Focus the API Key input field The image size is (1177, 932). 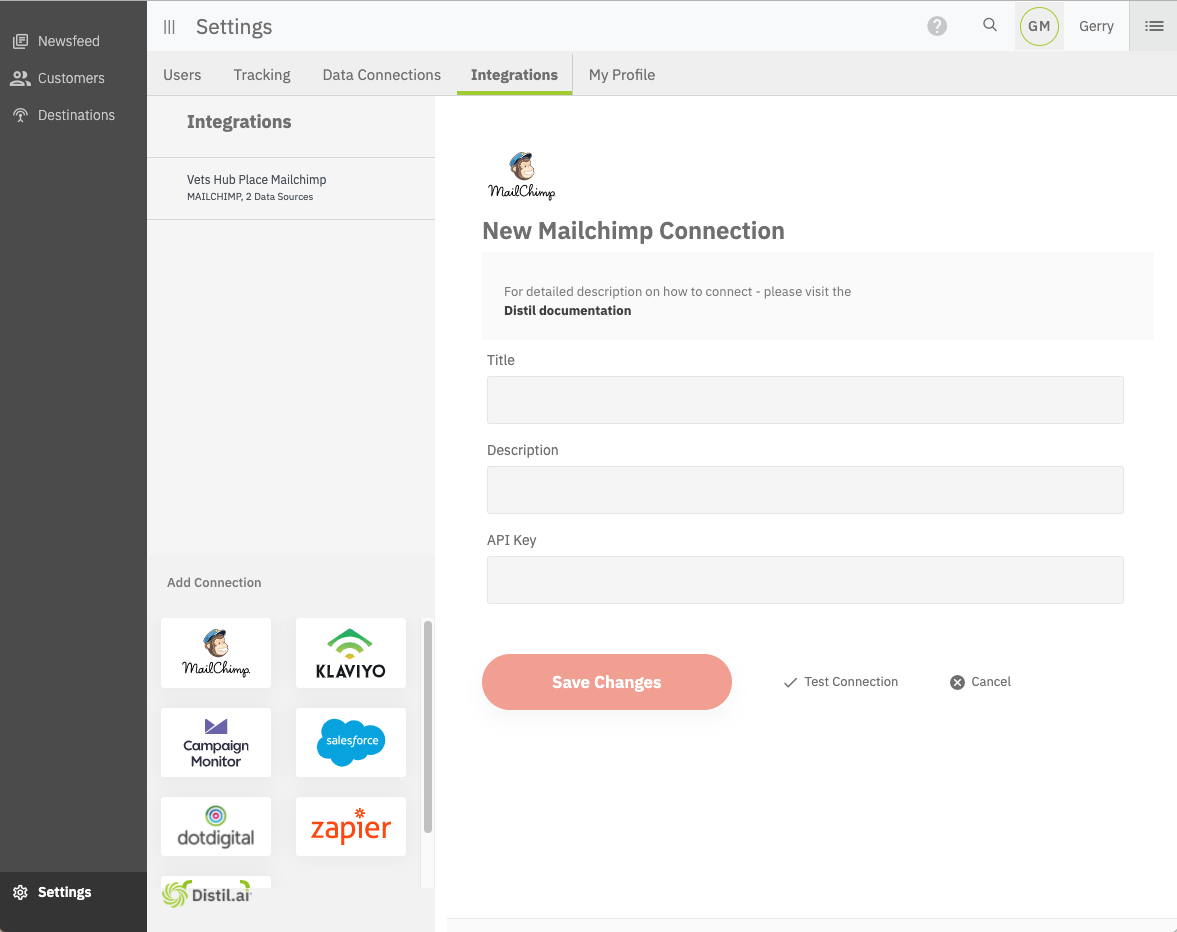805,580
